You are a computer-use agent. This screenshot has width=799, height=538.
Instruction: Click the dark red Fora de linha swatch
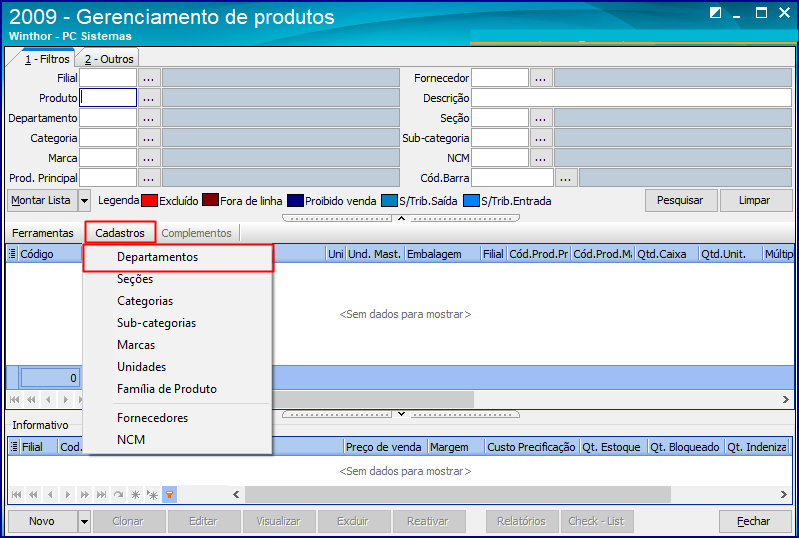coord(210,200)
